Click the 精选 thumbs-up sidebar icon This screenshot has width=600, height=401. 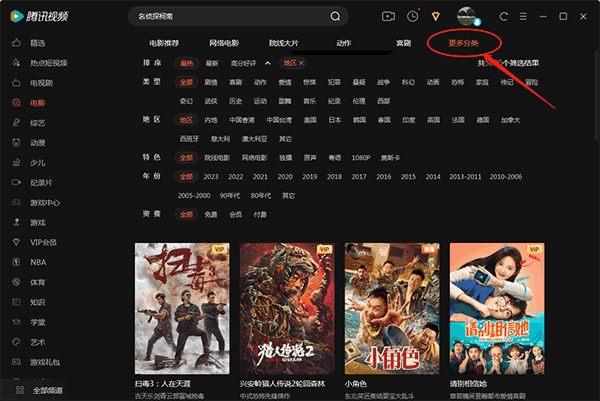click(16, 42)
